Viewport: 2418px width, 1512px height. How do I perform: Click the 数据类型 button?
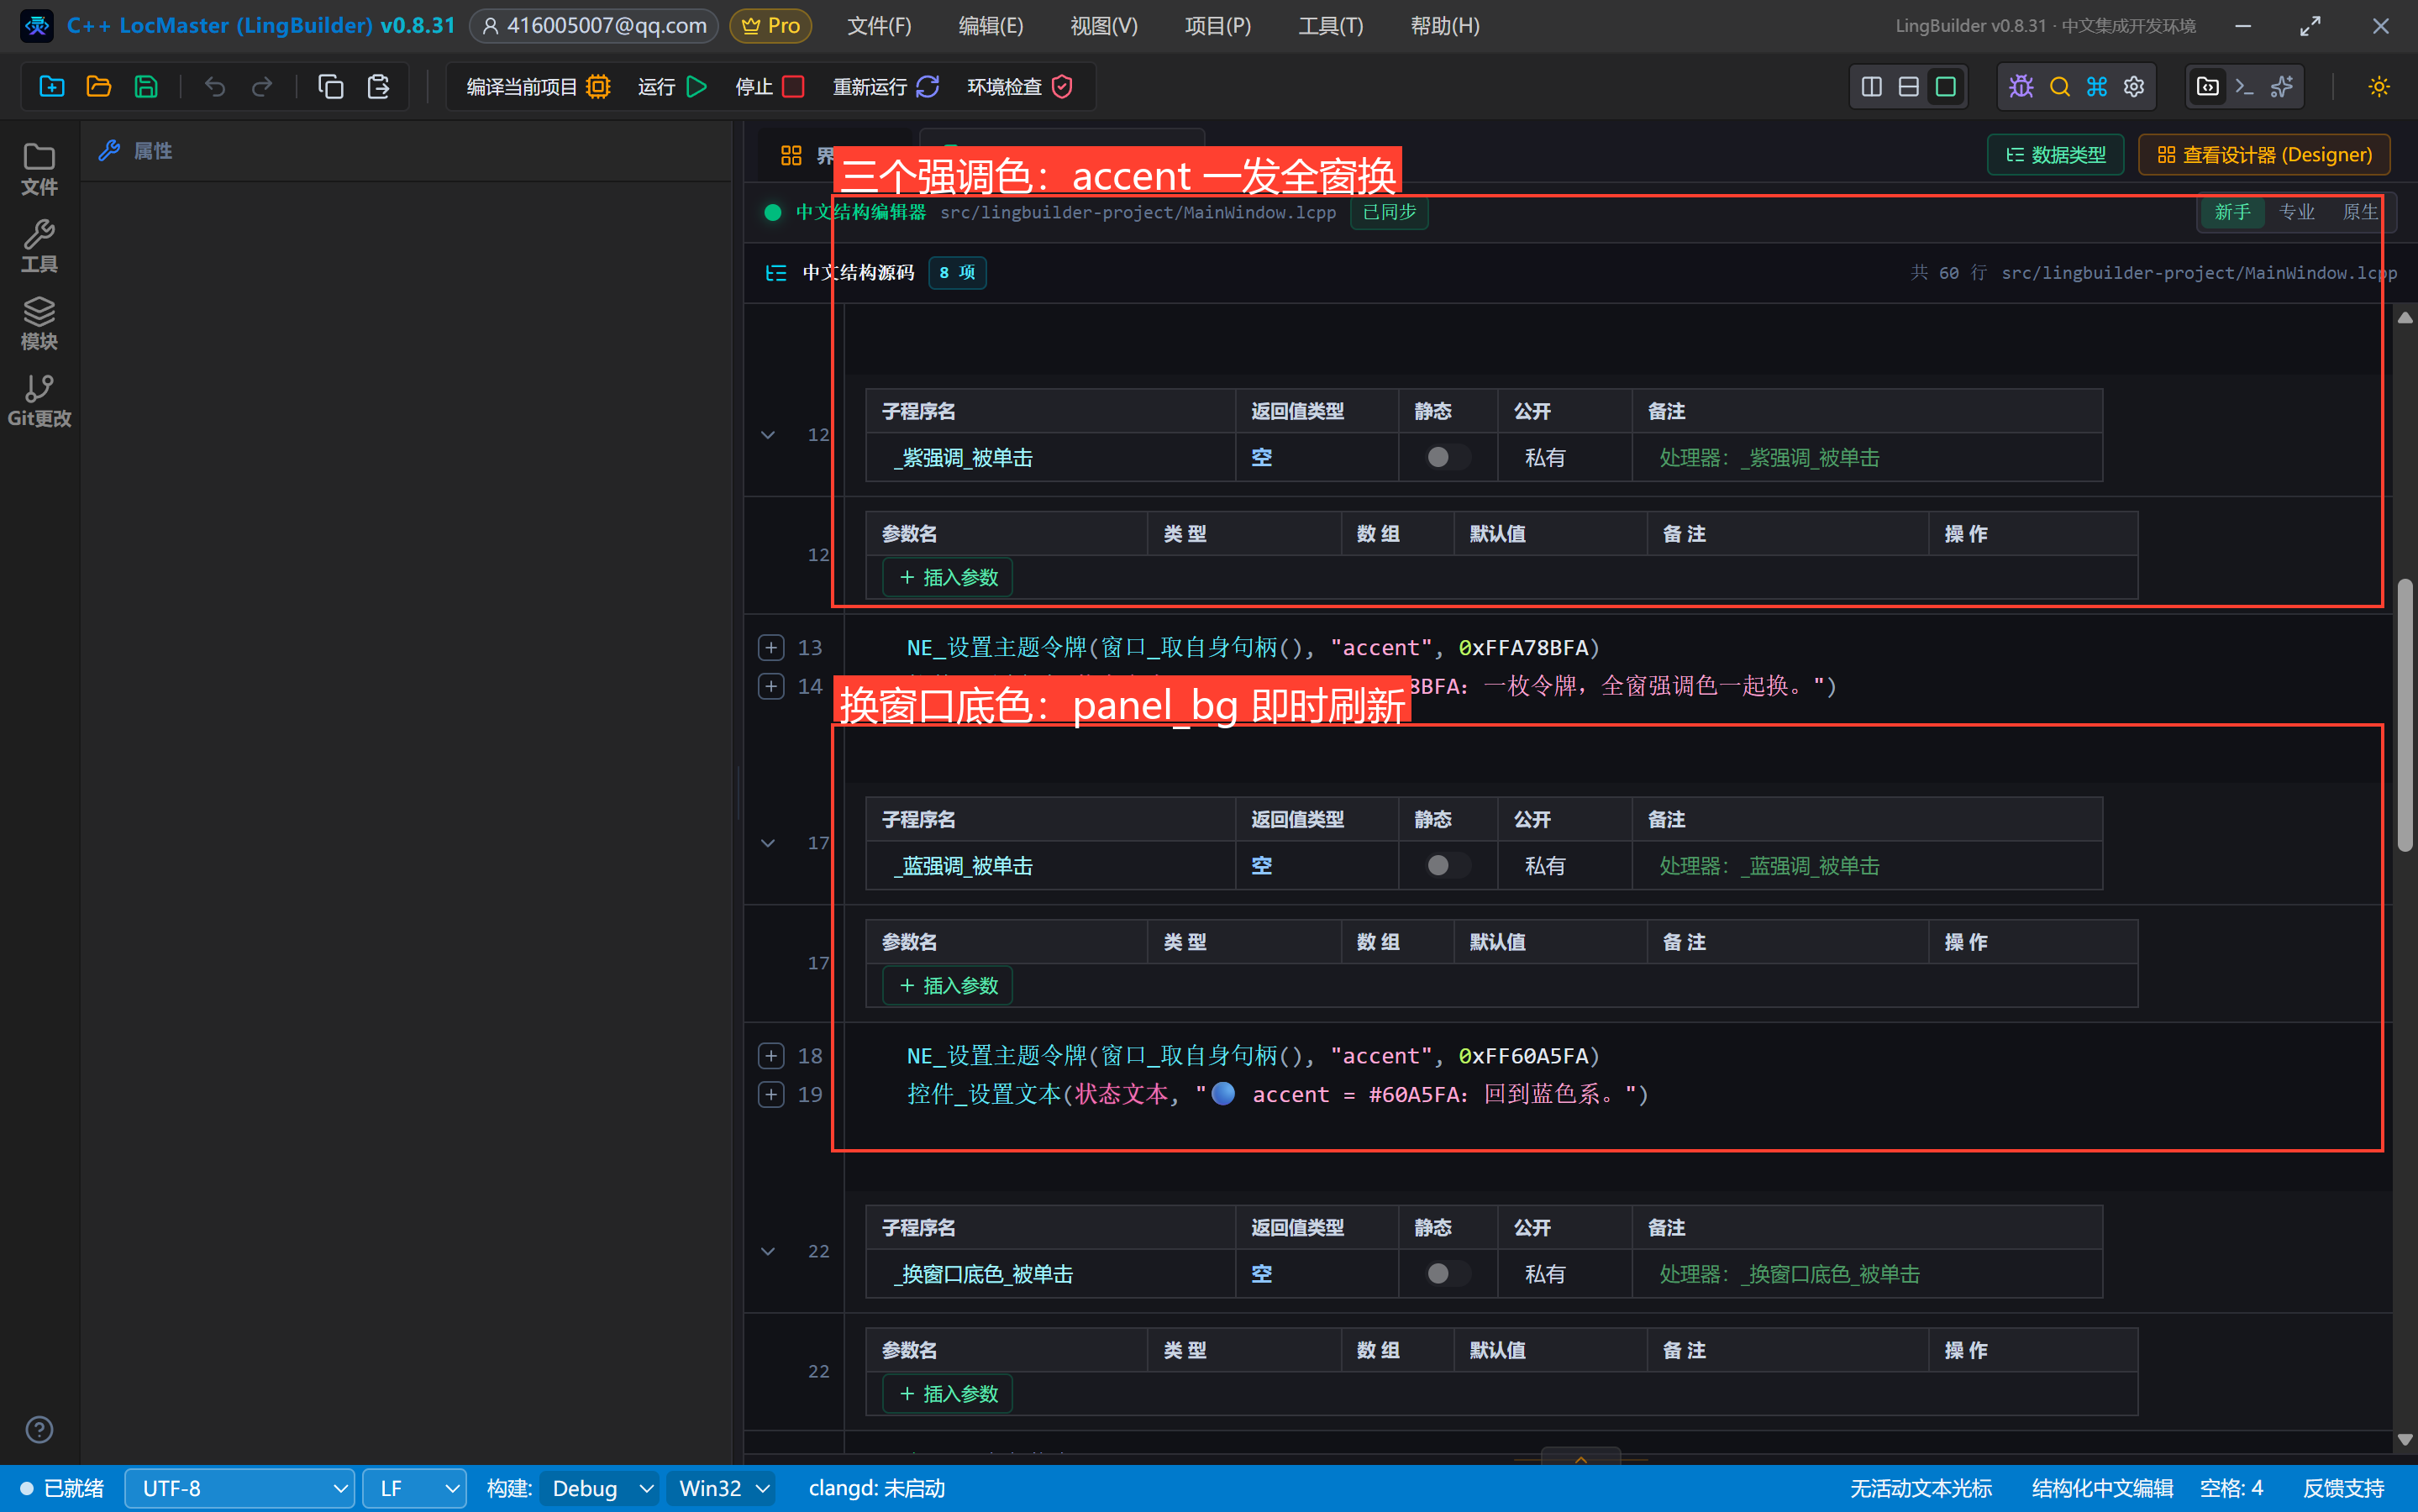(x=2056, y=155)
